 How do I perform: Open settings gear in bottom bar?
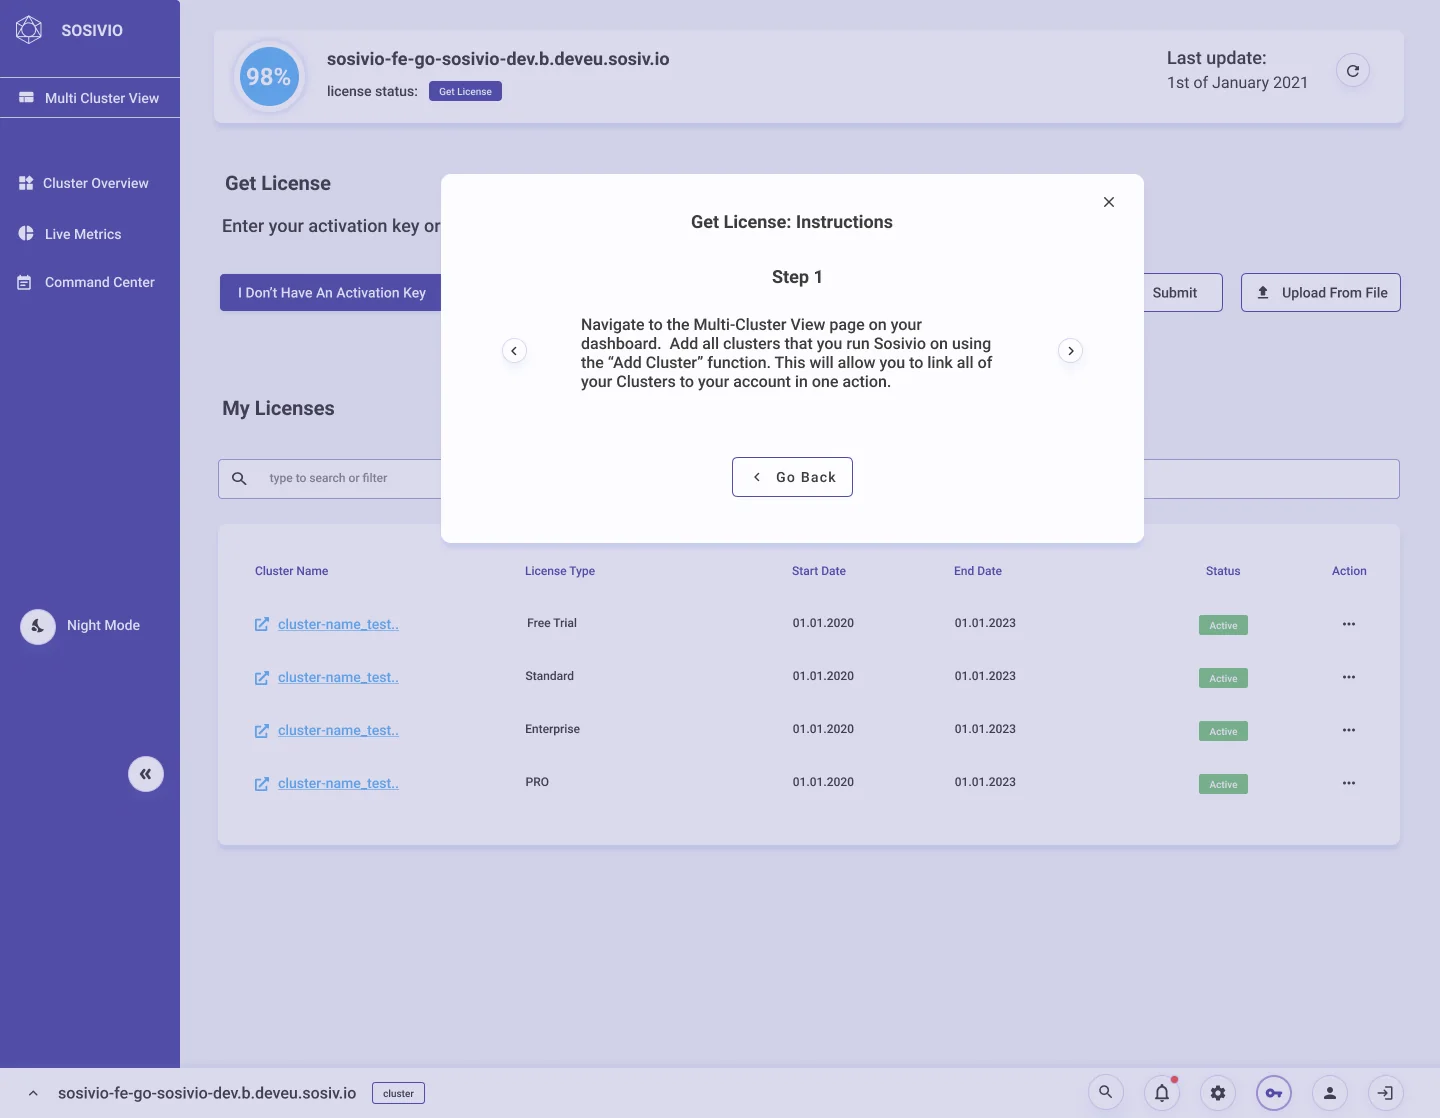click(x=1218, y=1093)
